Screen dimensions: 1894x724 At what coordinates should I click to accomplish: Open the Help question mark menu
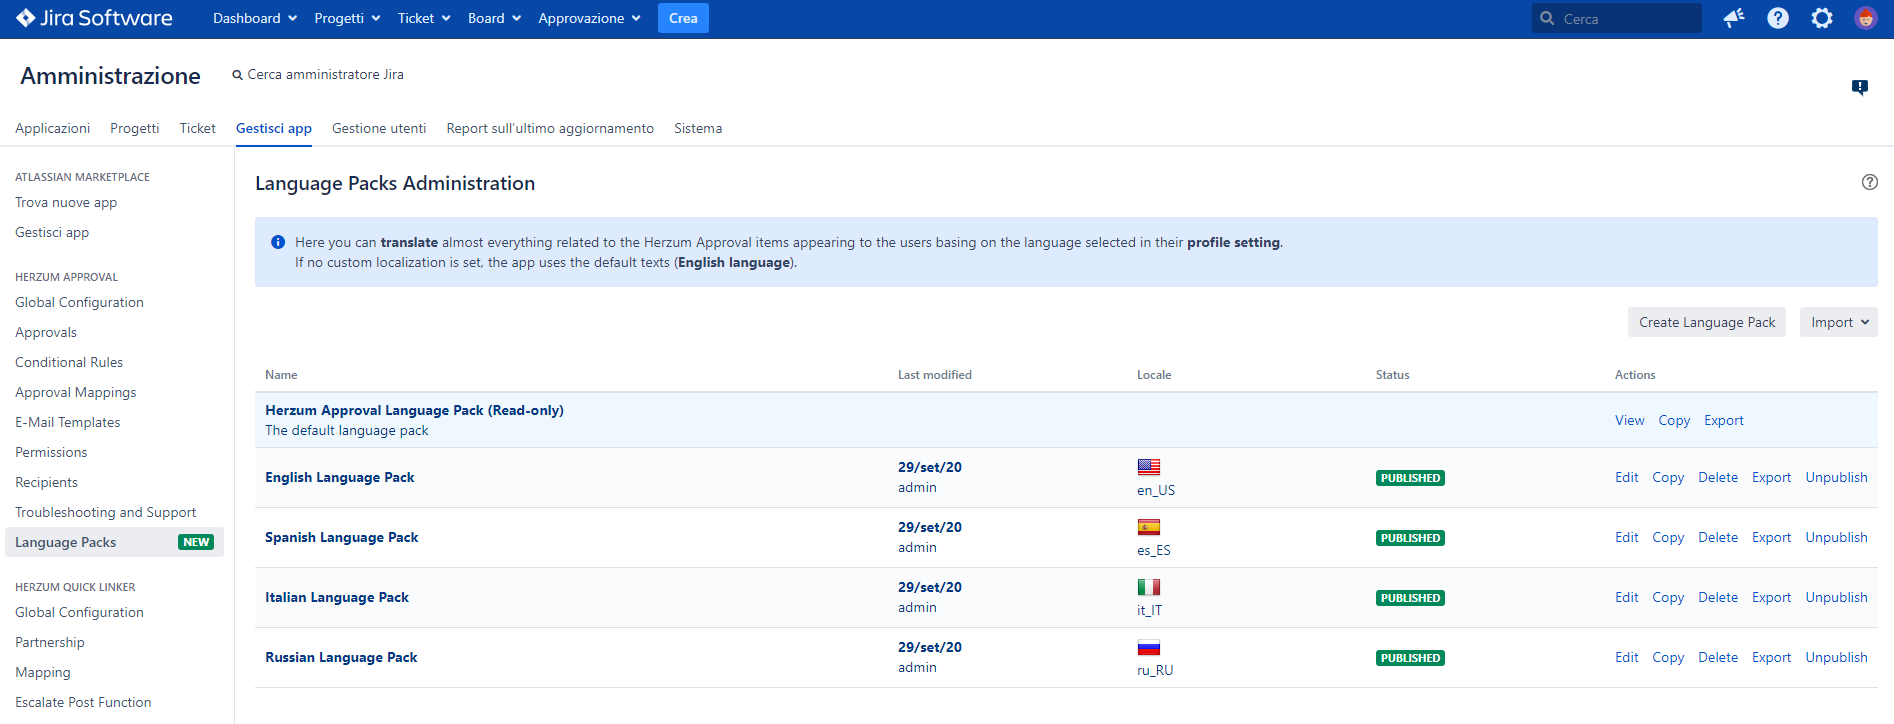click(1778, 18)
